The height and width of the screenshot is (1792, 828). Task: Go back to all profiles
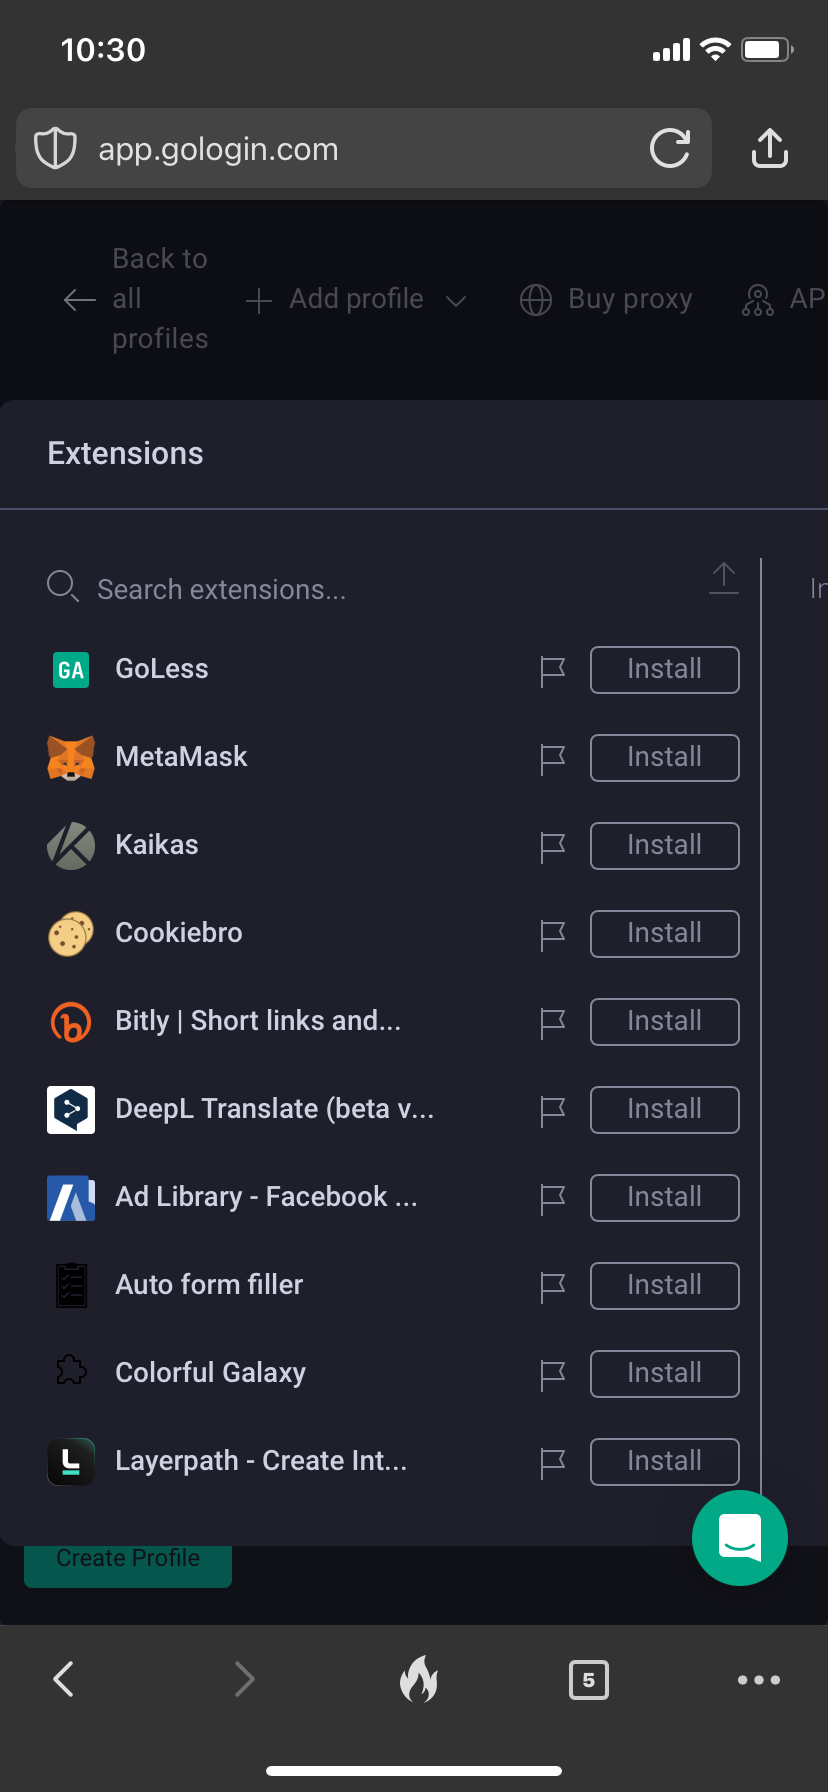136,299
